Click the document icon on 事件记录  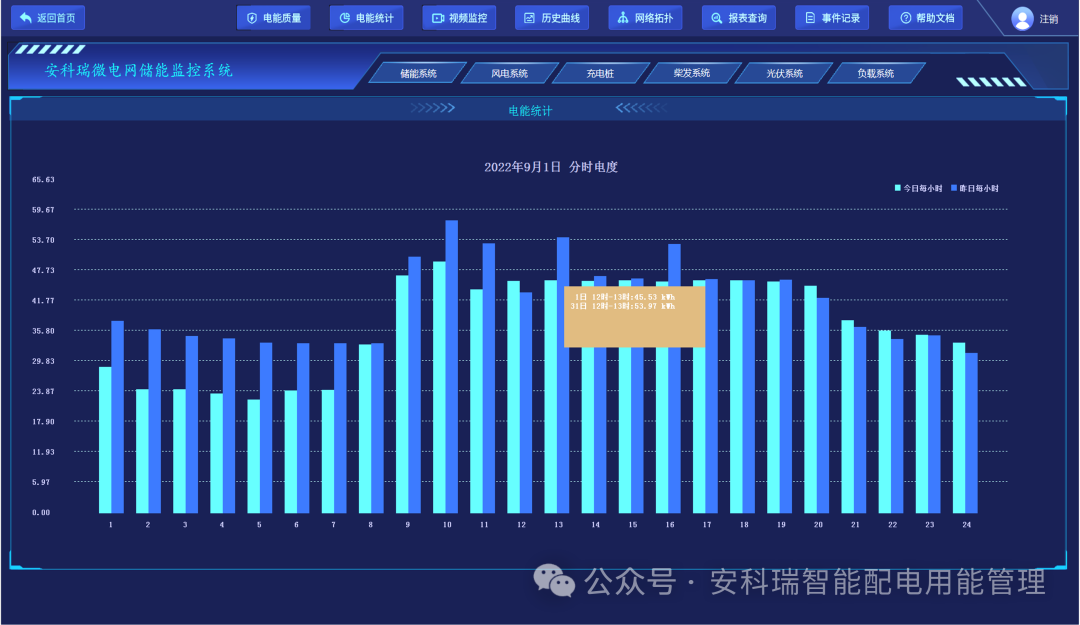pos(810,18)
